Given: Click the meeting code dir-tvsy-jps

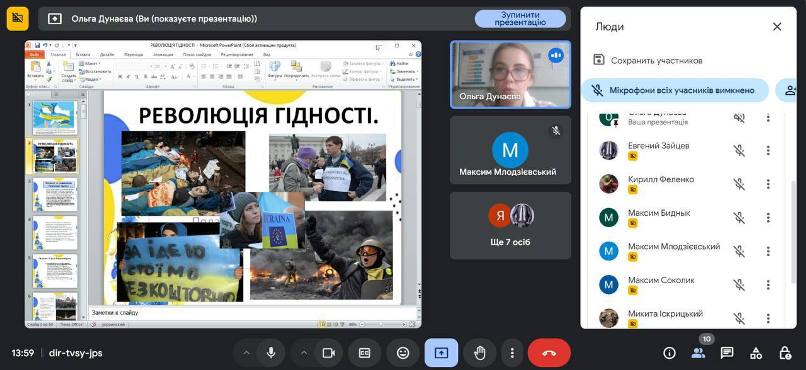Looking at the screenshot, I should pos(76,353).
